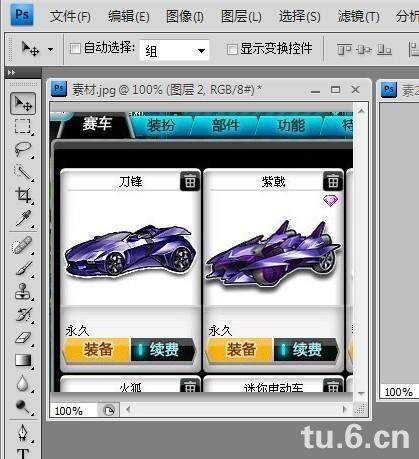The width and height of the screenshot is (419, 459).
Task: Align bottom edges in options bar
Action: 384,50
